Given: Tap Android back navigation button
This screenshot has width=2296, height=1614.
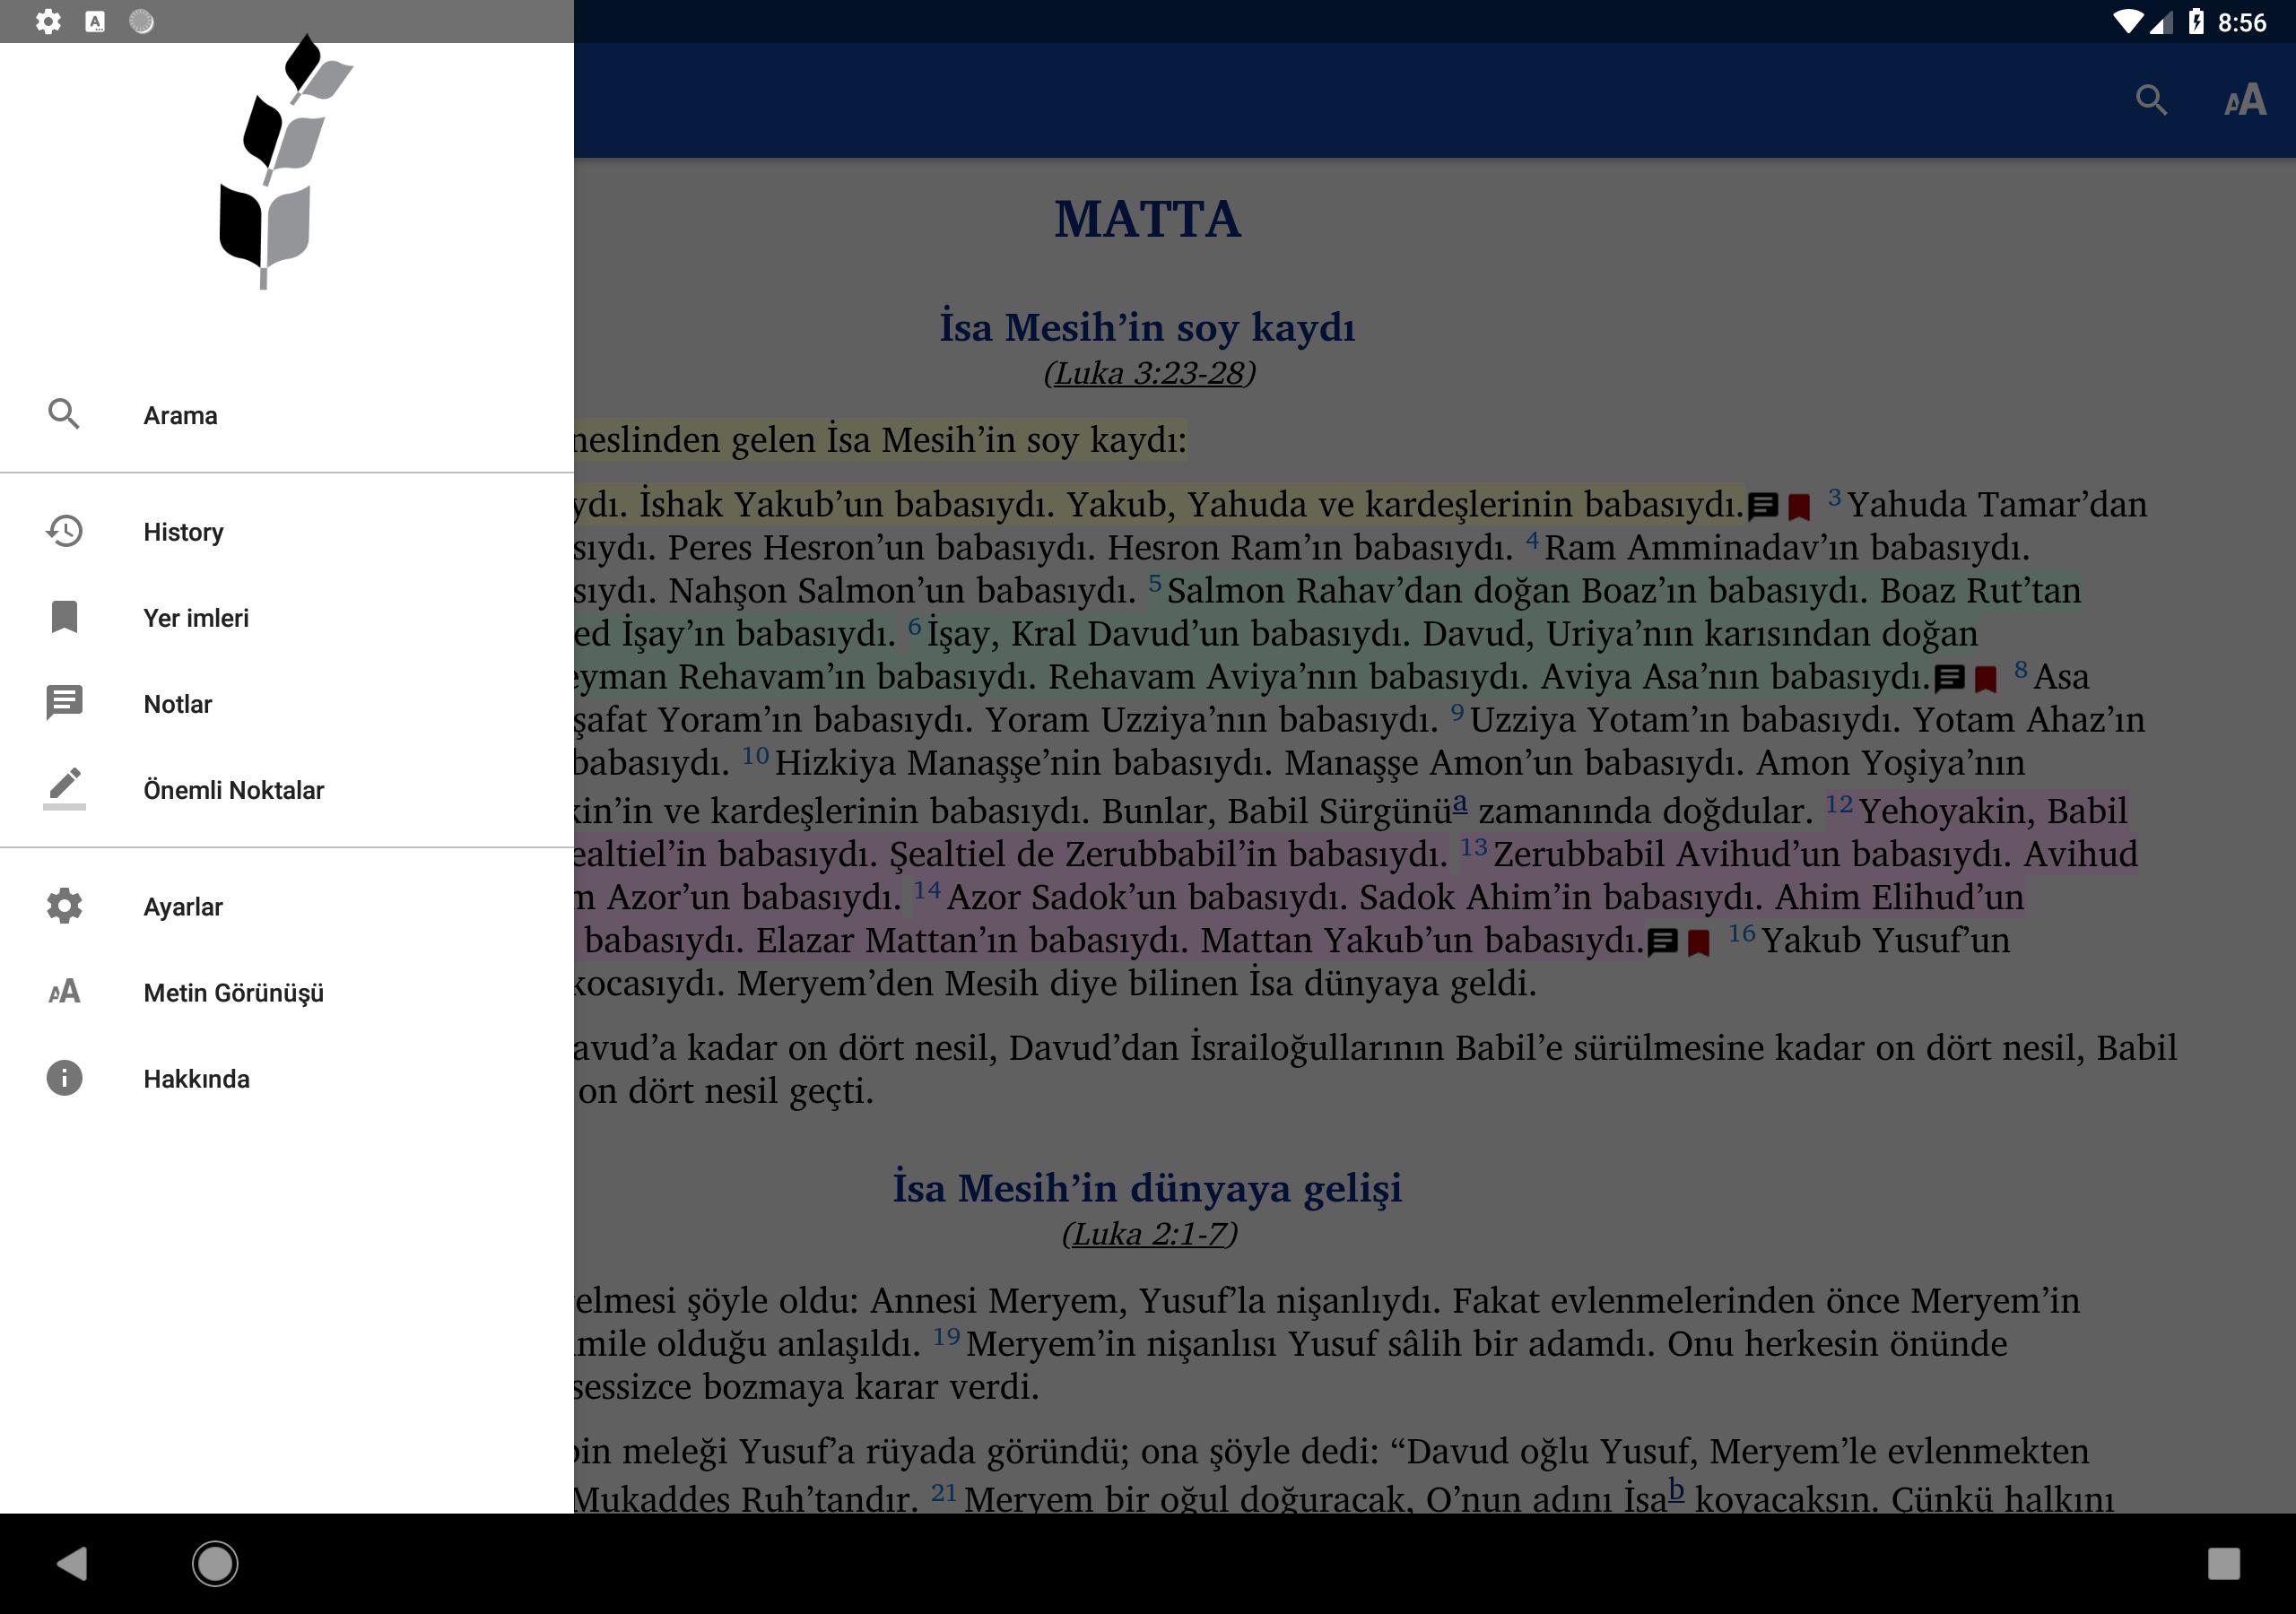Looking at the screenshot, I should pos(72,1563).
